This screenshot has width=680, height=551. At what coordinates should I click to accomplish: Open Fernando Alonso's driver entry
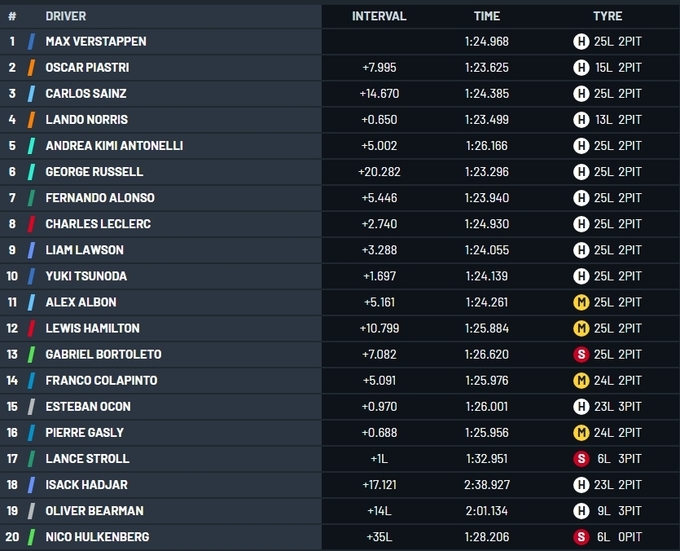click(100, 198)
